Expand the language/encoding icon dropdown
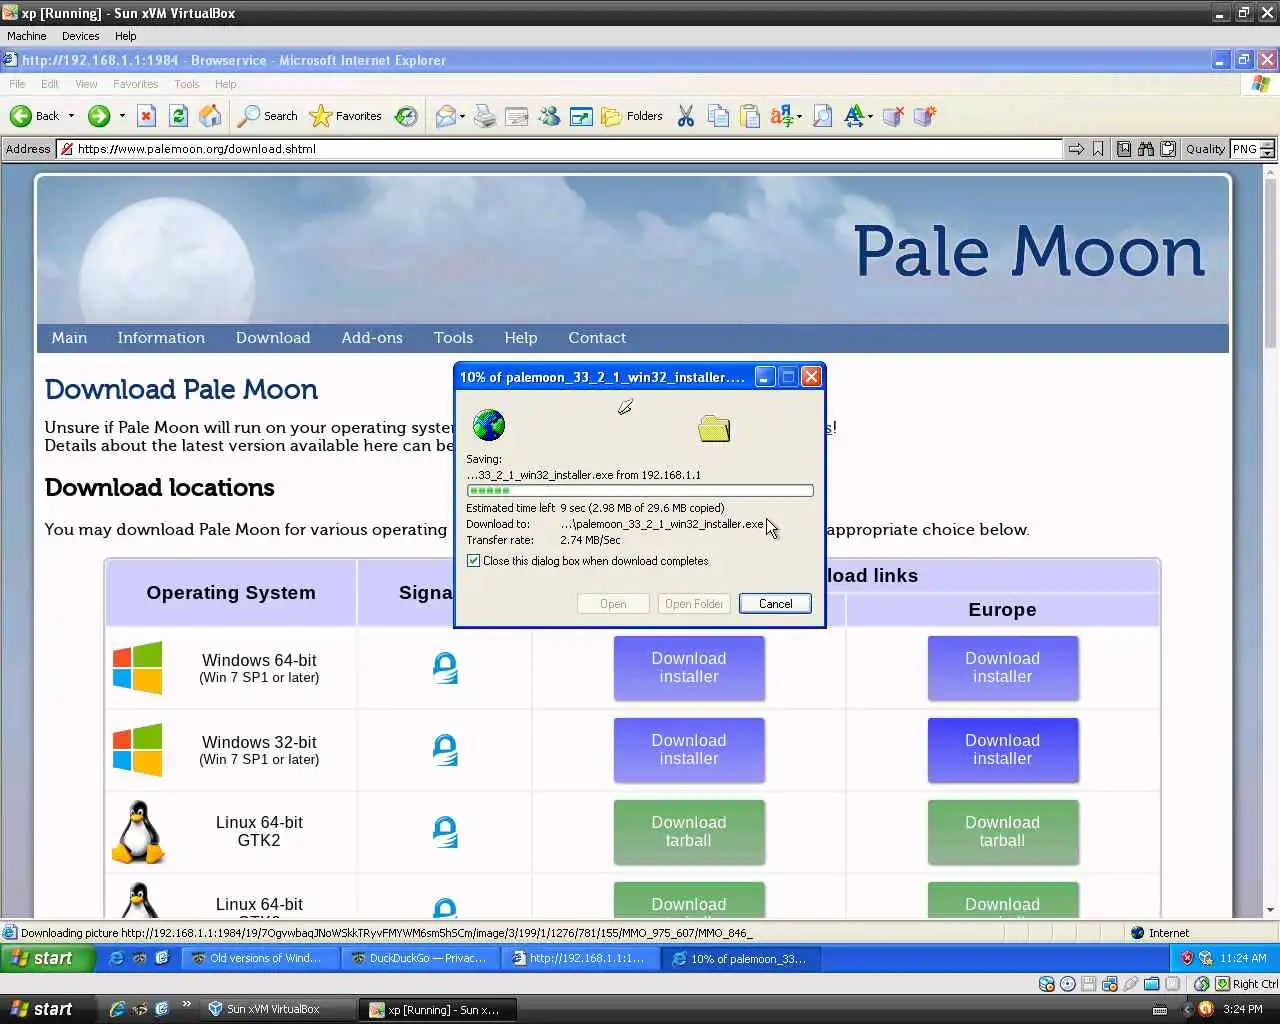This screenshot has width=1280, height=1024. [799, 116]
